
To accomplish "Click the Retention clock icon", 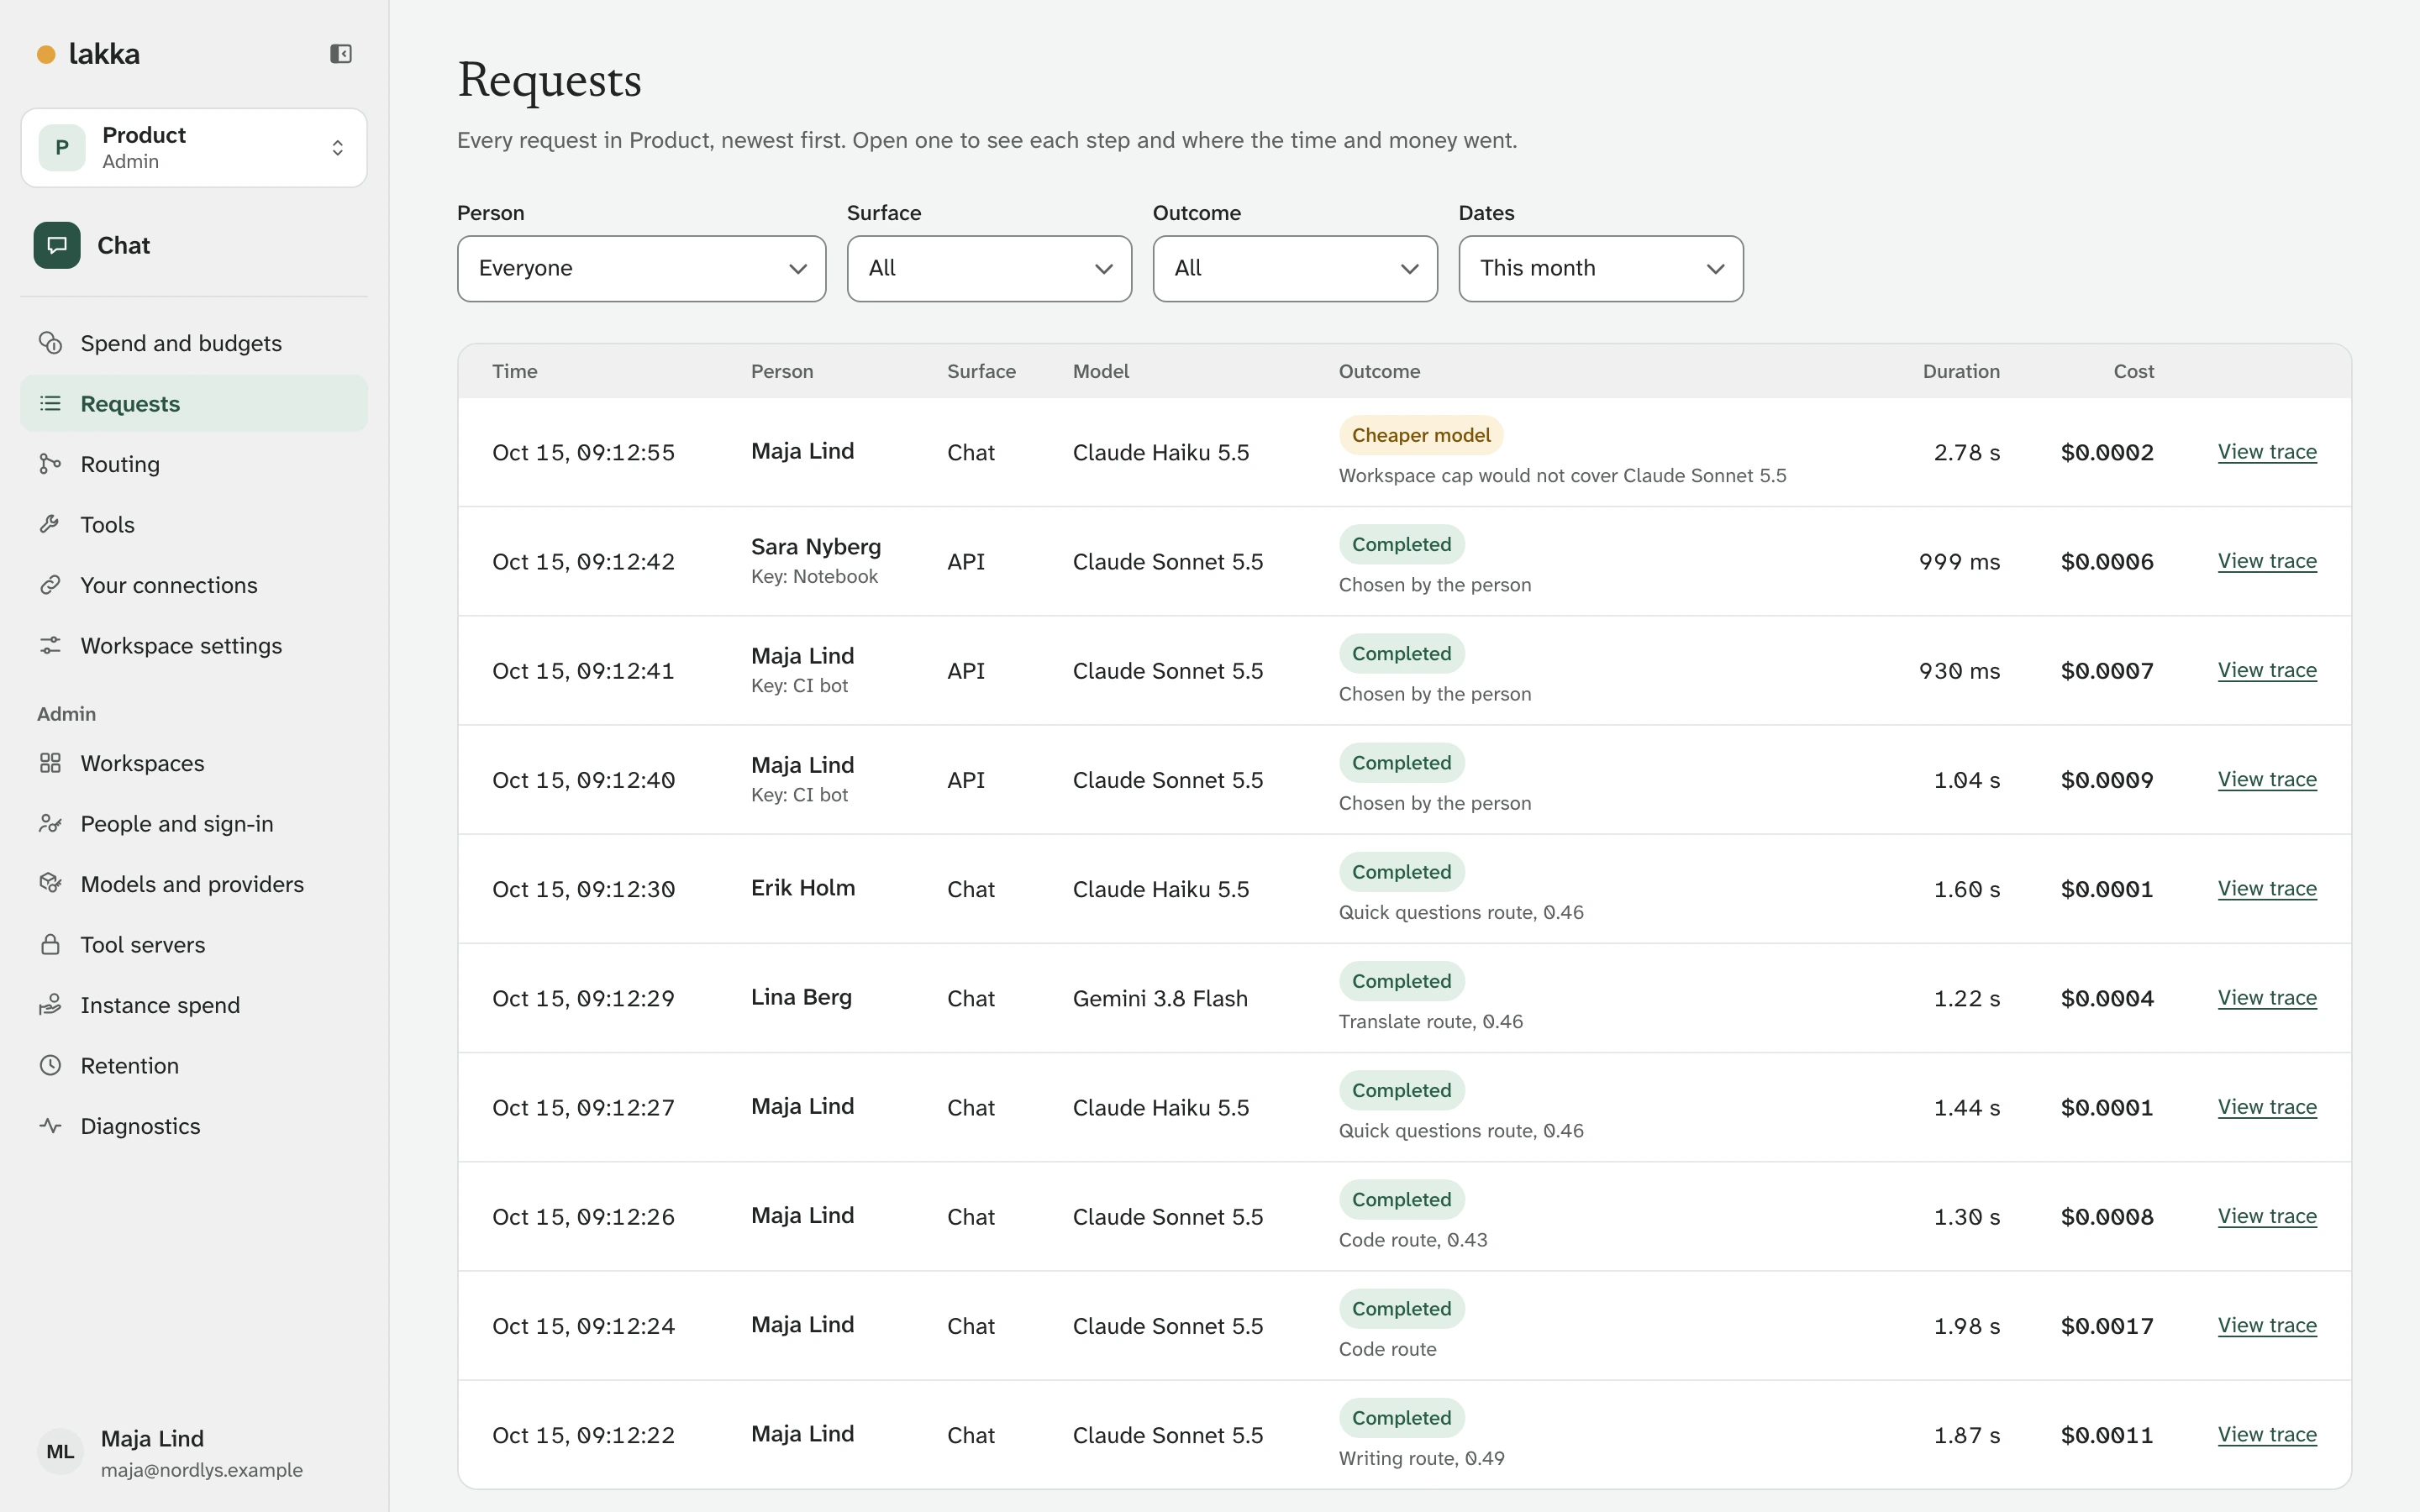I will (x=50, y=1065).
